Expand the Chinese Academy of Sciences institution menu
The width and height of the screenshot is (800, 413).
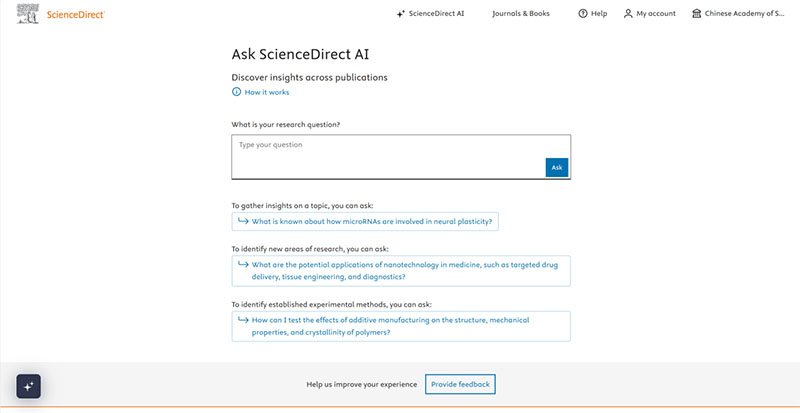coord(745,14)
